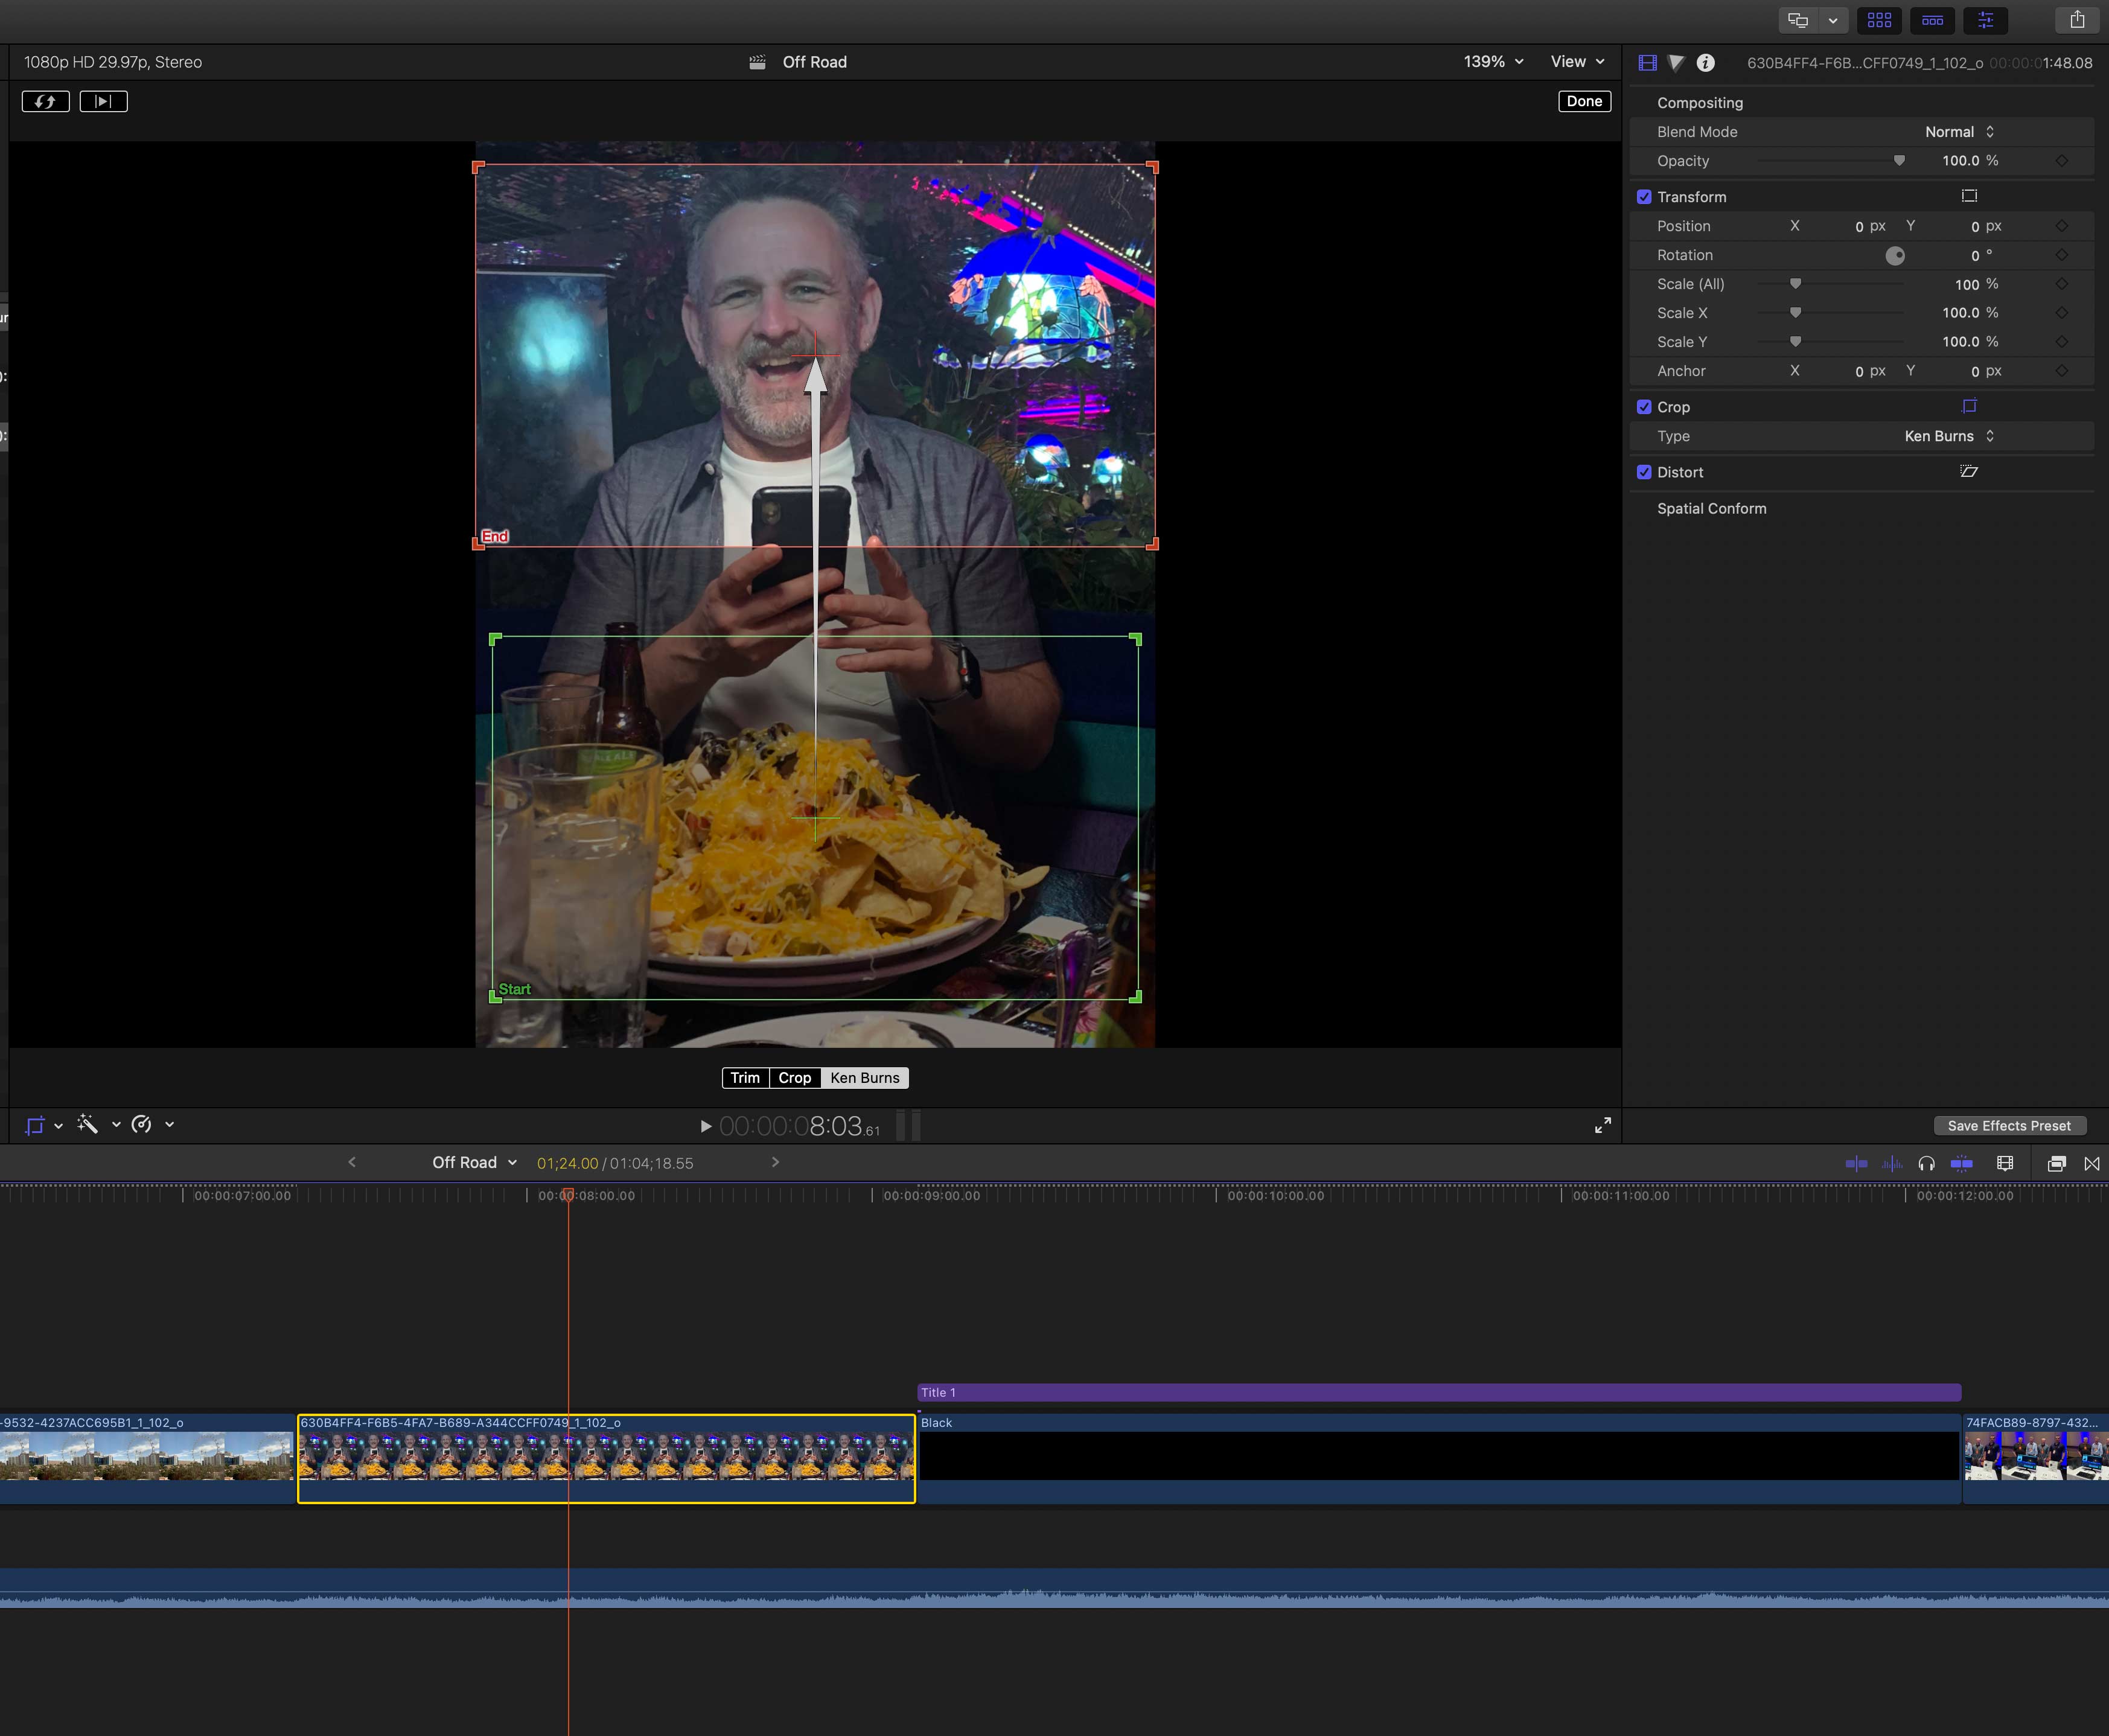Add keyframe for Rotation
This screenshot has height=1736, width=2109.
pos(2061,255)
